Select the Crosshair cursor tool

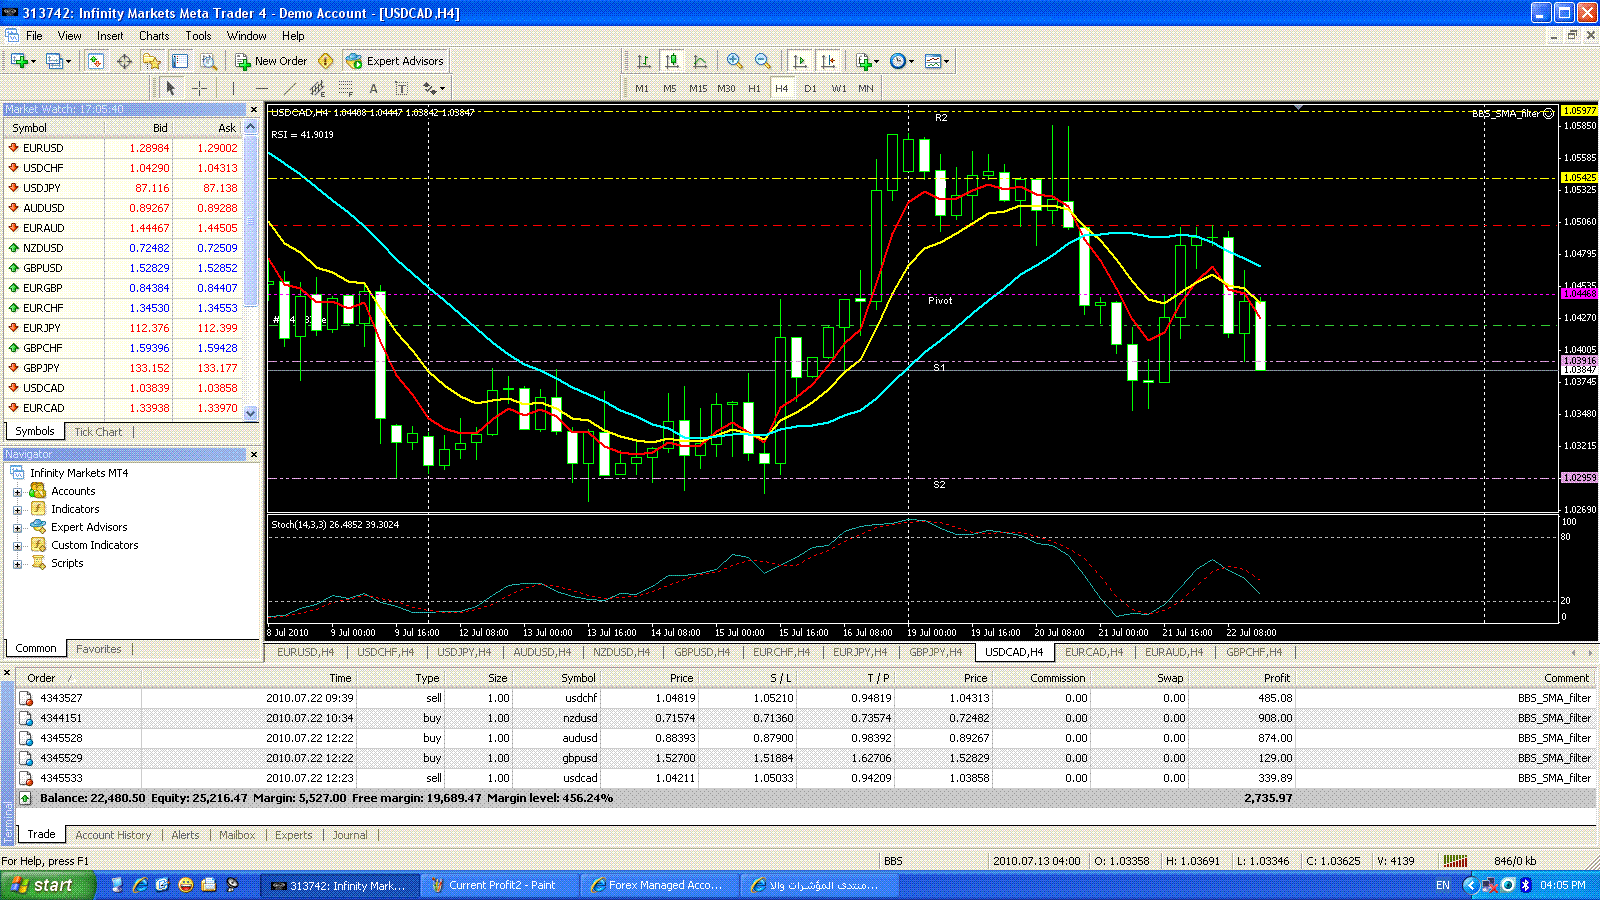[199, 88]
